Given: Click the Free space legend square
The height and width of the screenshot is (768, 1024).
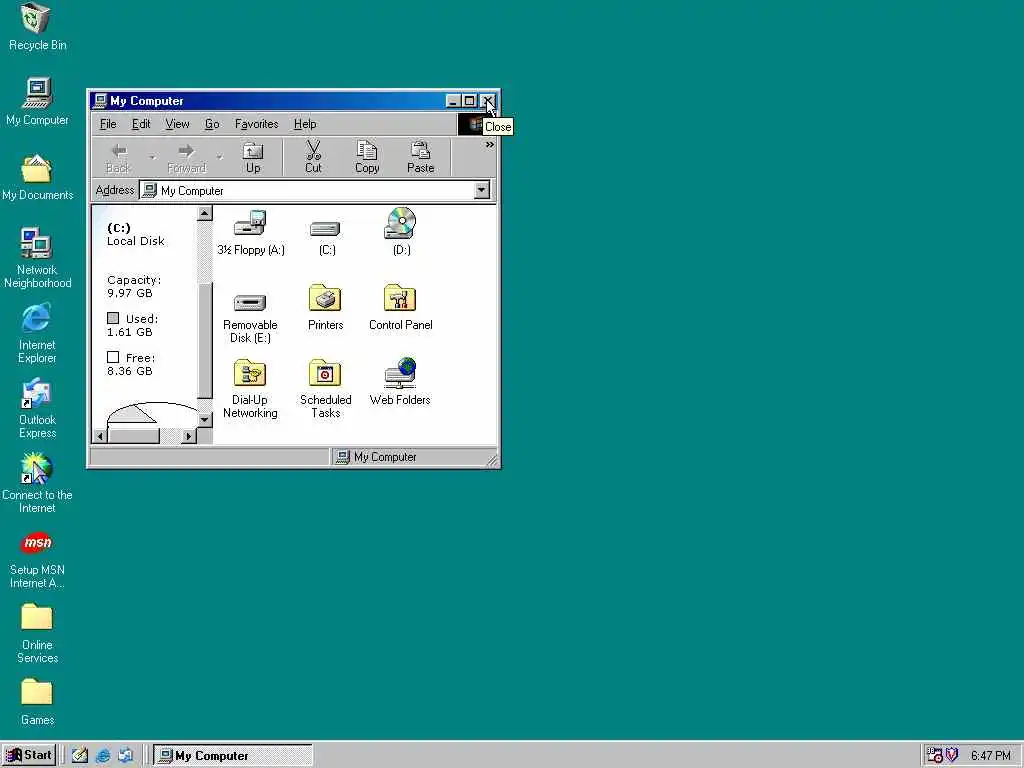Looking at the screenshot, I should coord(113,357).
